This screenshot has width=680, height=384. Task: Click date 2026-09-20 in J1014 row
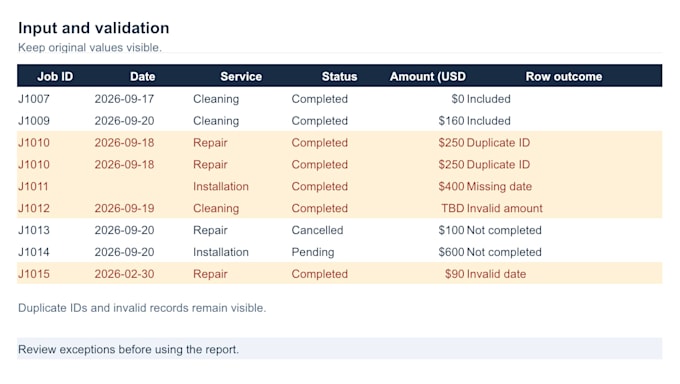pyautogui.click(x=124, y=252)
